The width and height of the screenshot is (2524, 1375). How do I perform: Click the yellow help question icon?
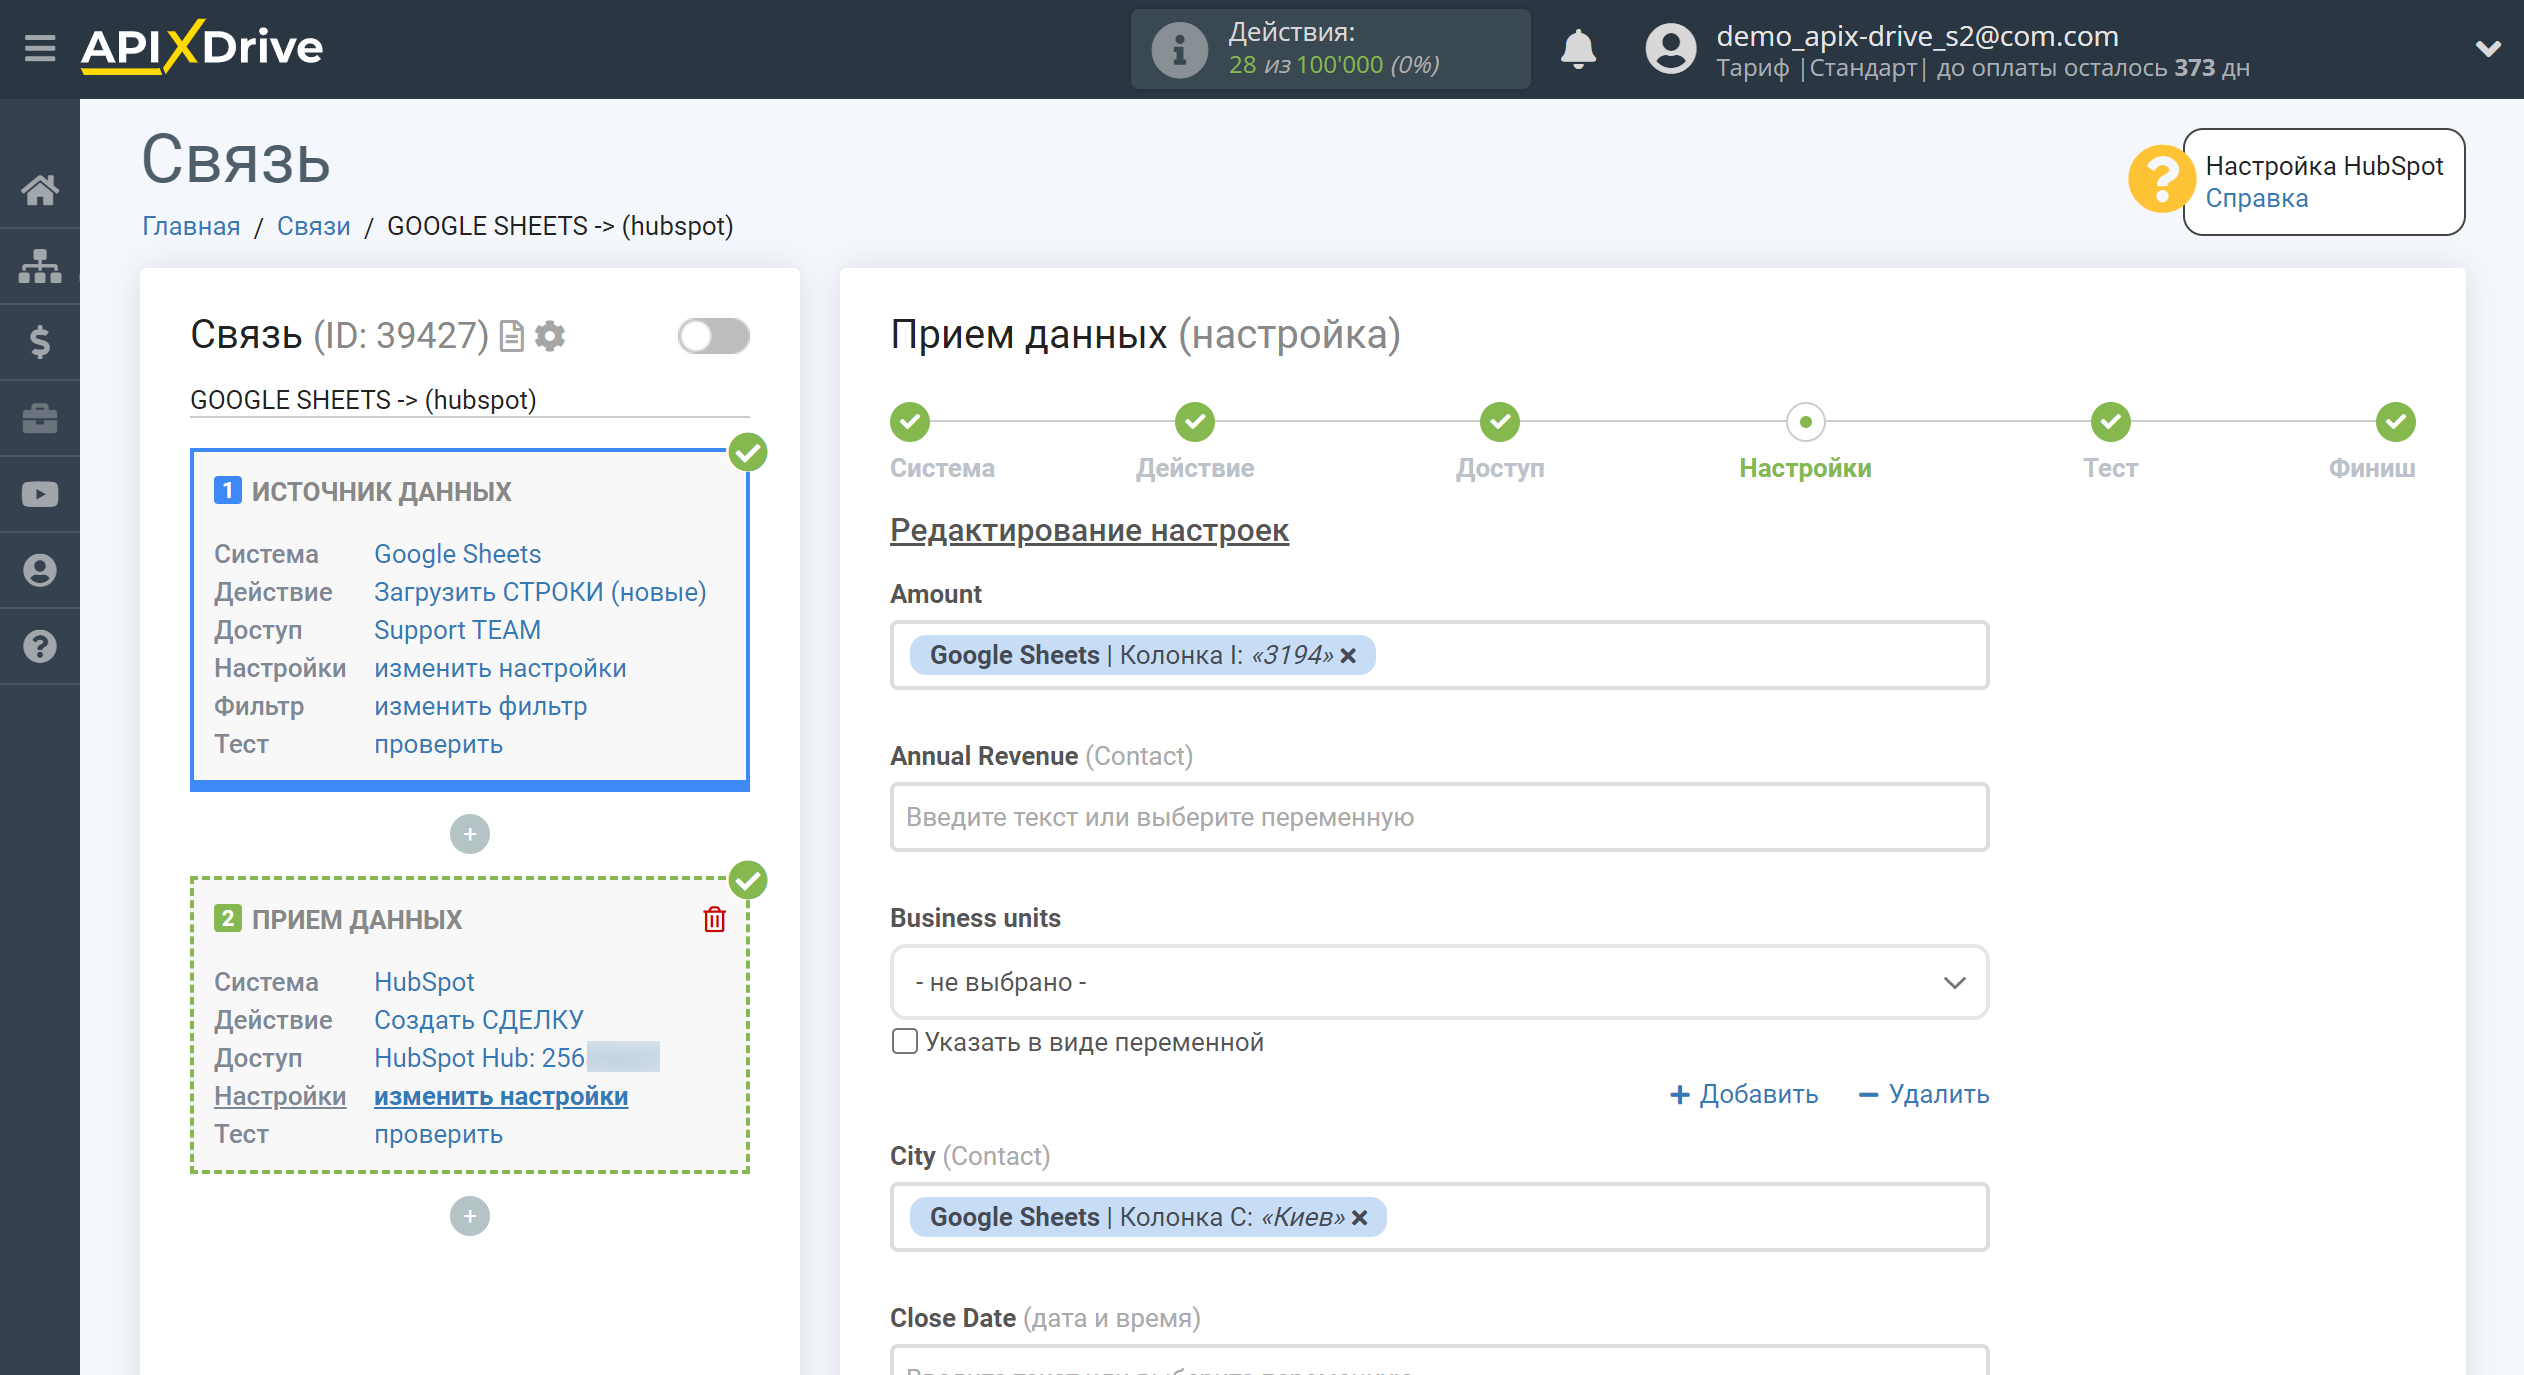(x=2160, y=180)
